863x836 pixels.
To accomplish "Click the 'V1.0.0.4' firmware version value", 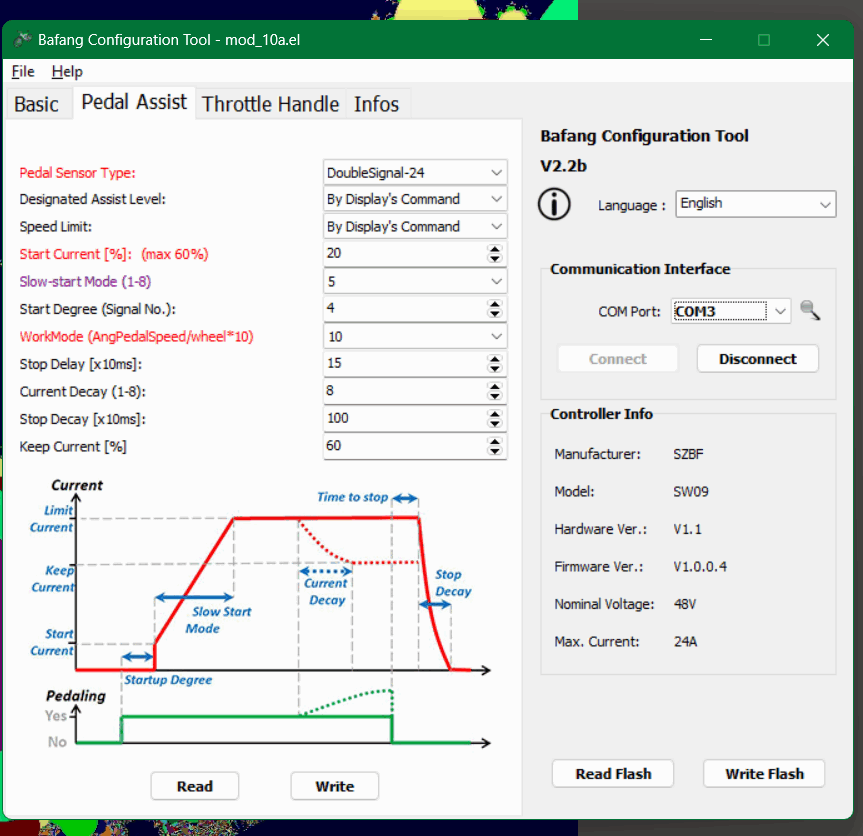I will (700, 566).
